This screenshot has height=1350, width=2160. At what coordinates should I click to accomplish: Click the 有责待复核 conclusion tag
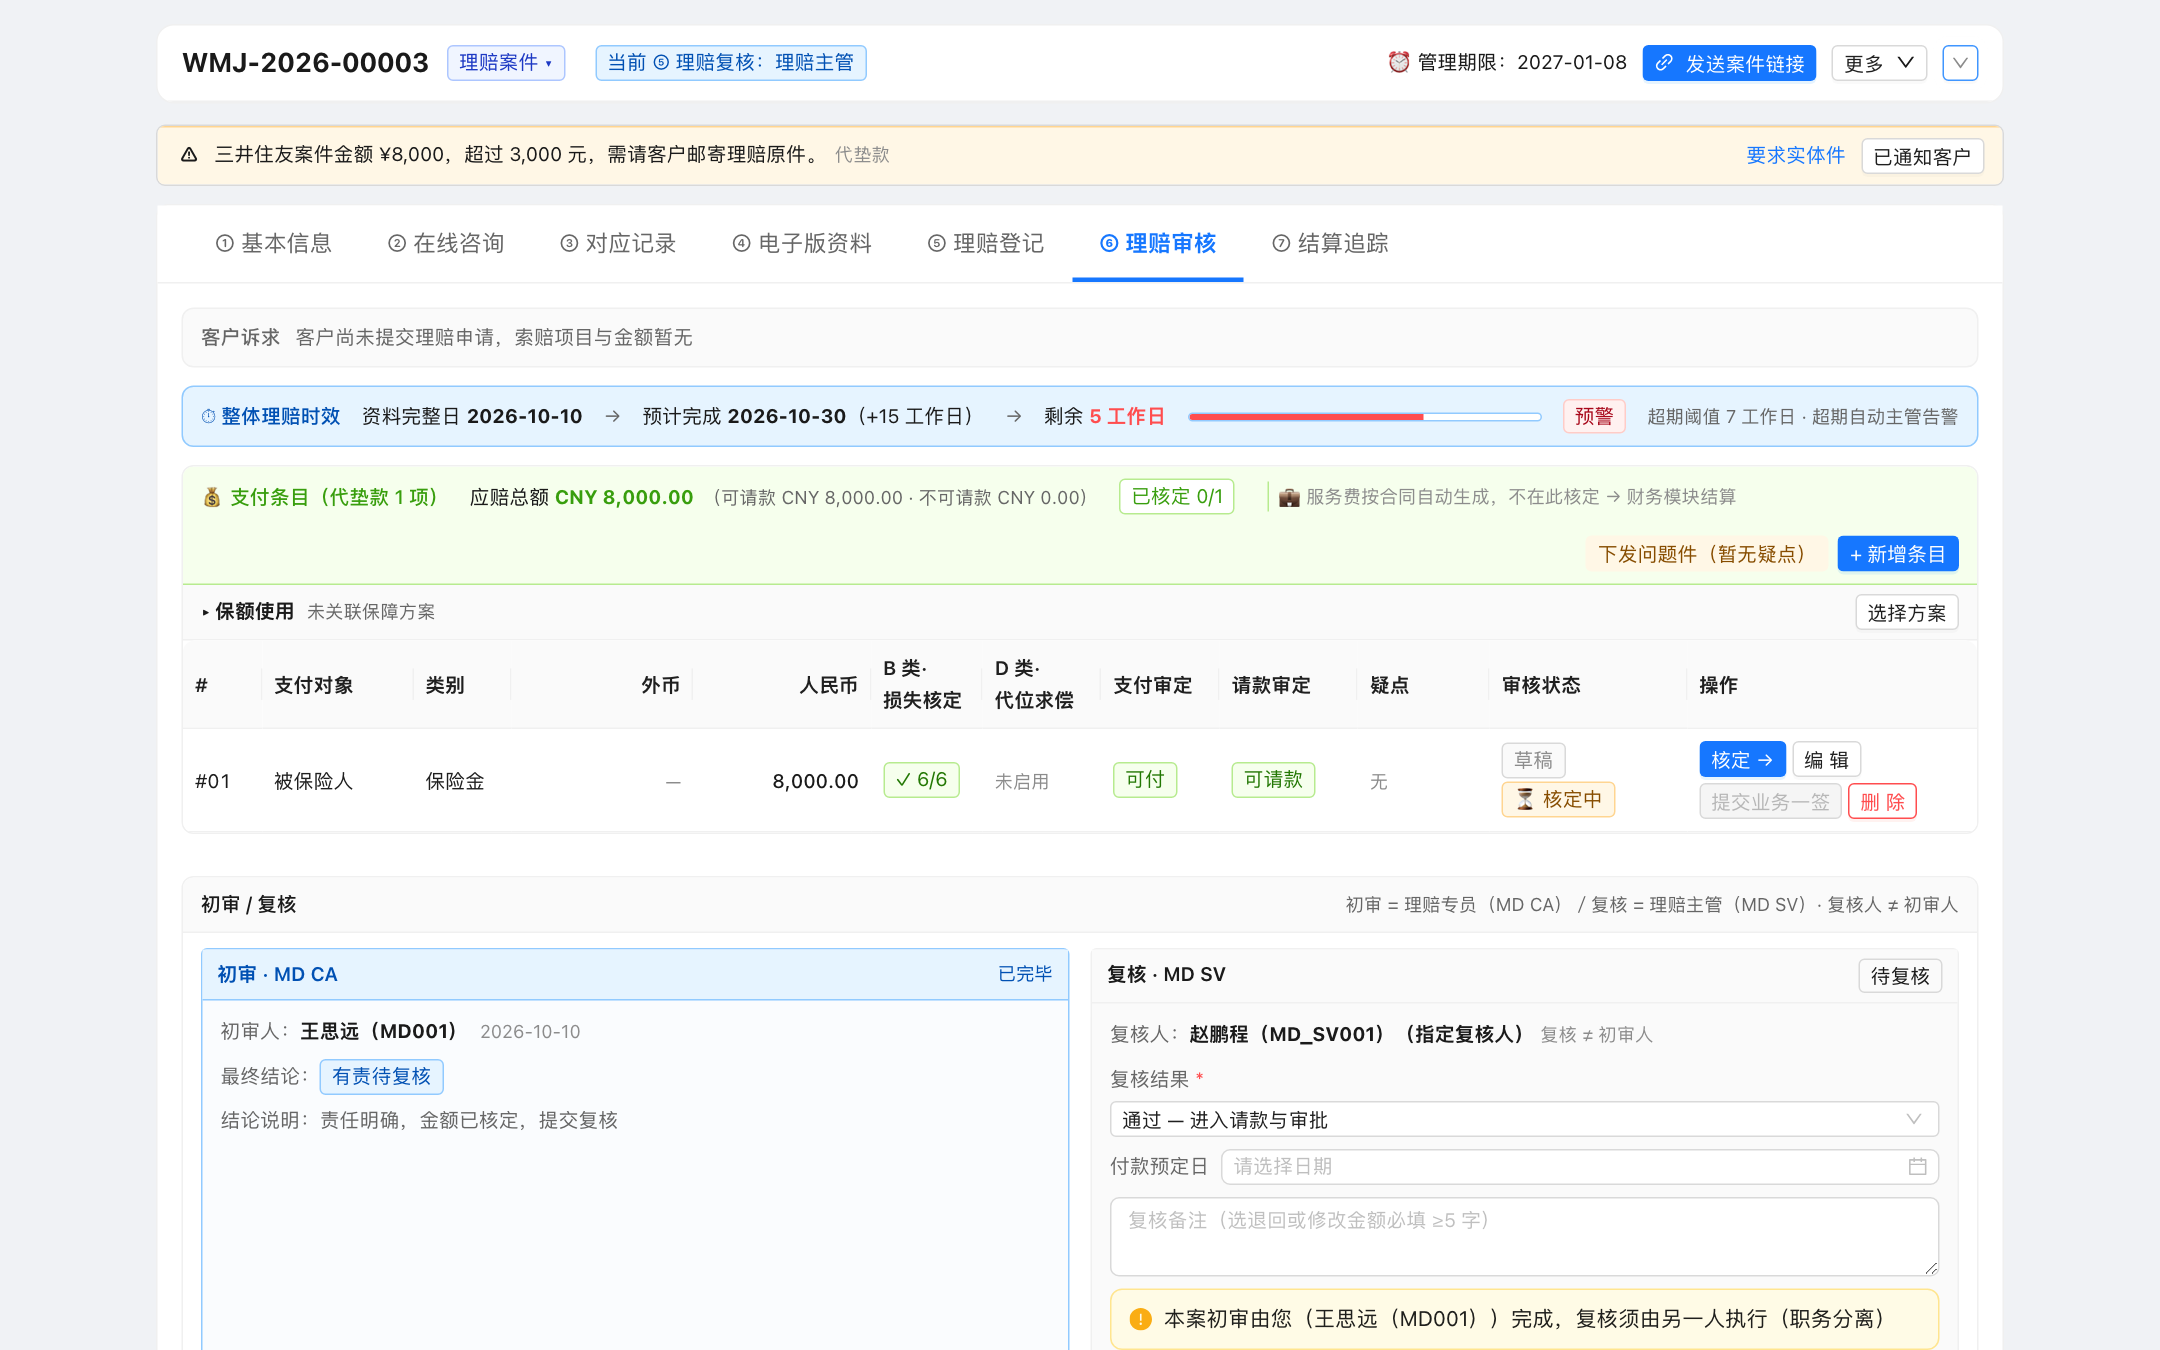382,1077
